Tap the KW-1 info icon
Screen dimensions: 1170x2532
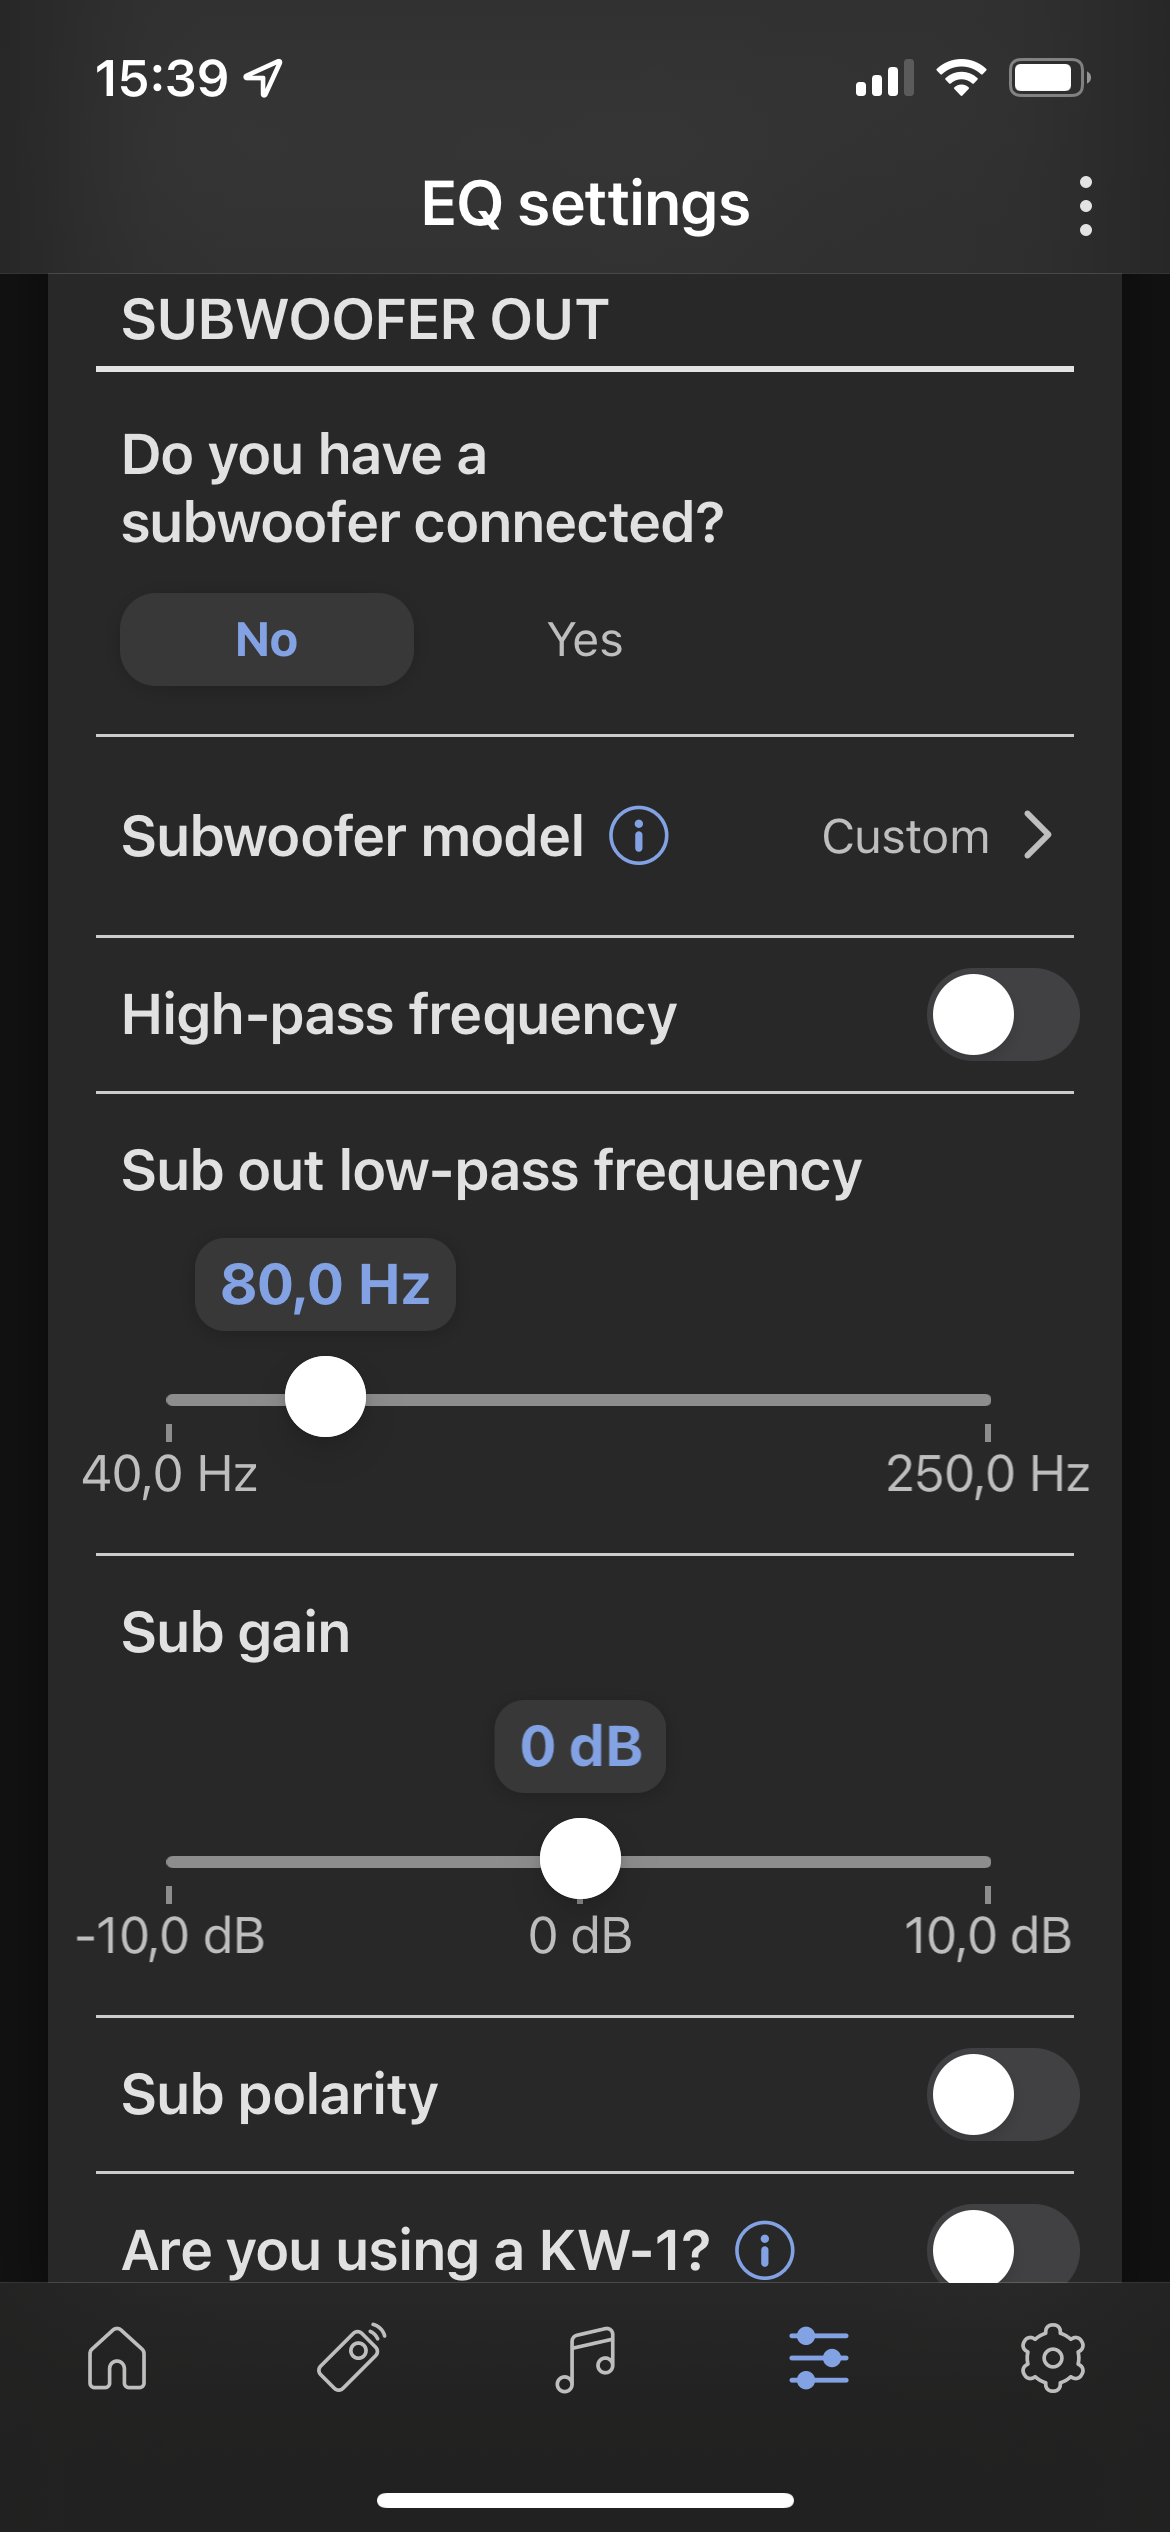[x=764, y=2250]
